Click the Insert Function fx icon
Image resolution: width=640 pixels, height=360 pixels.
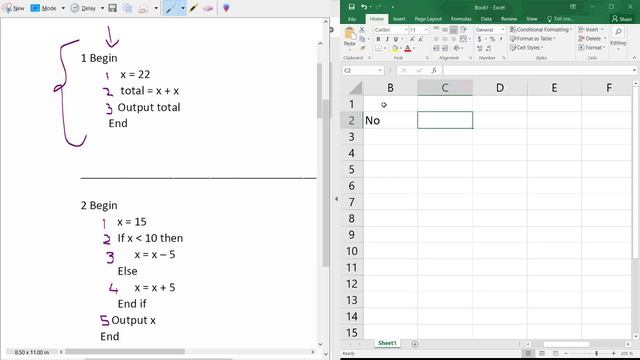(434, 71)
